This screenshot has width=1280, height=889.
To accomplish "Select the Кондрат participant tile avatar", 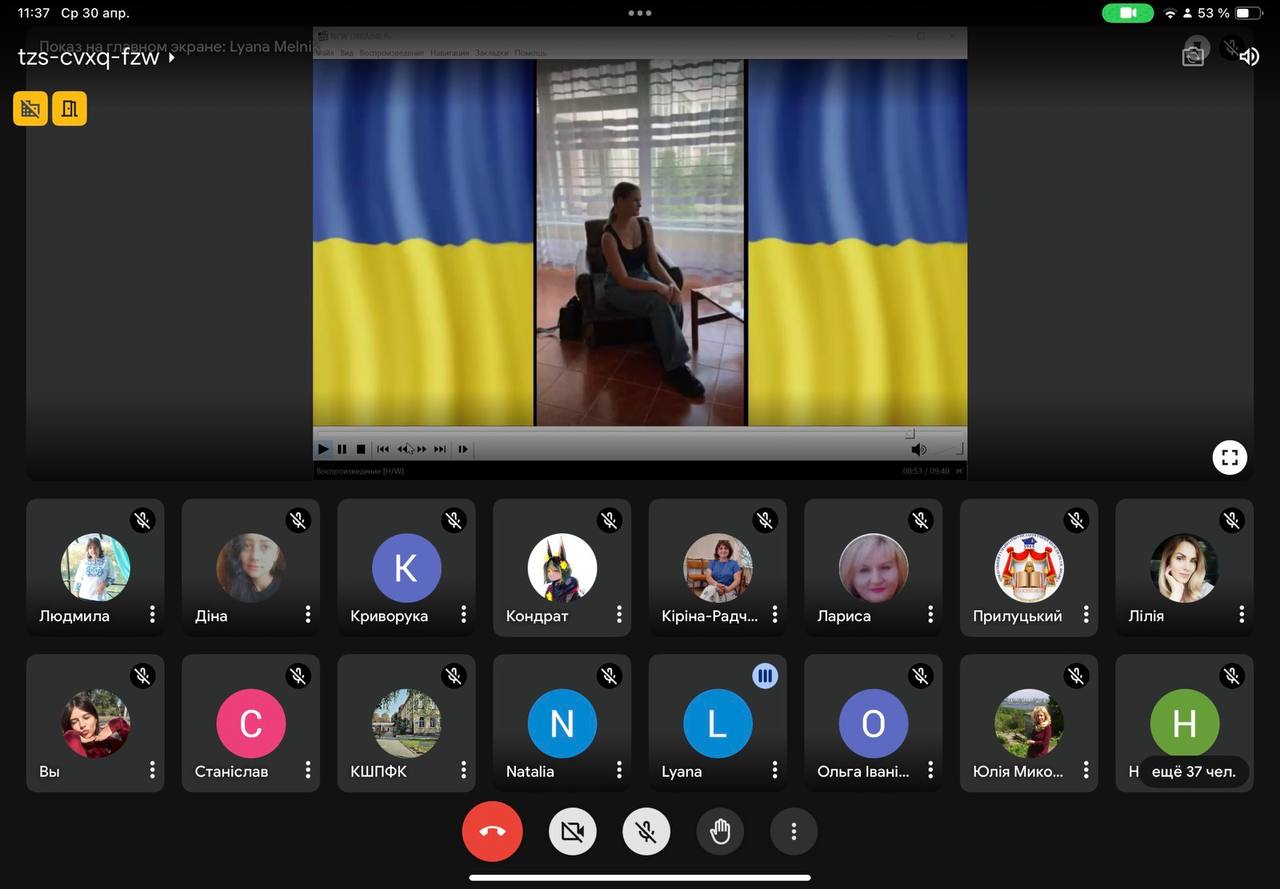I will point(562,567).
